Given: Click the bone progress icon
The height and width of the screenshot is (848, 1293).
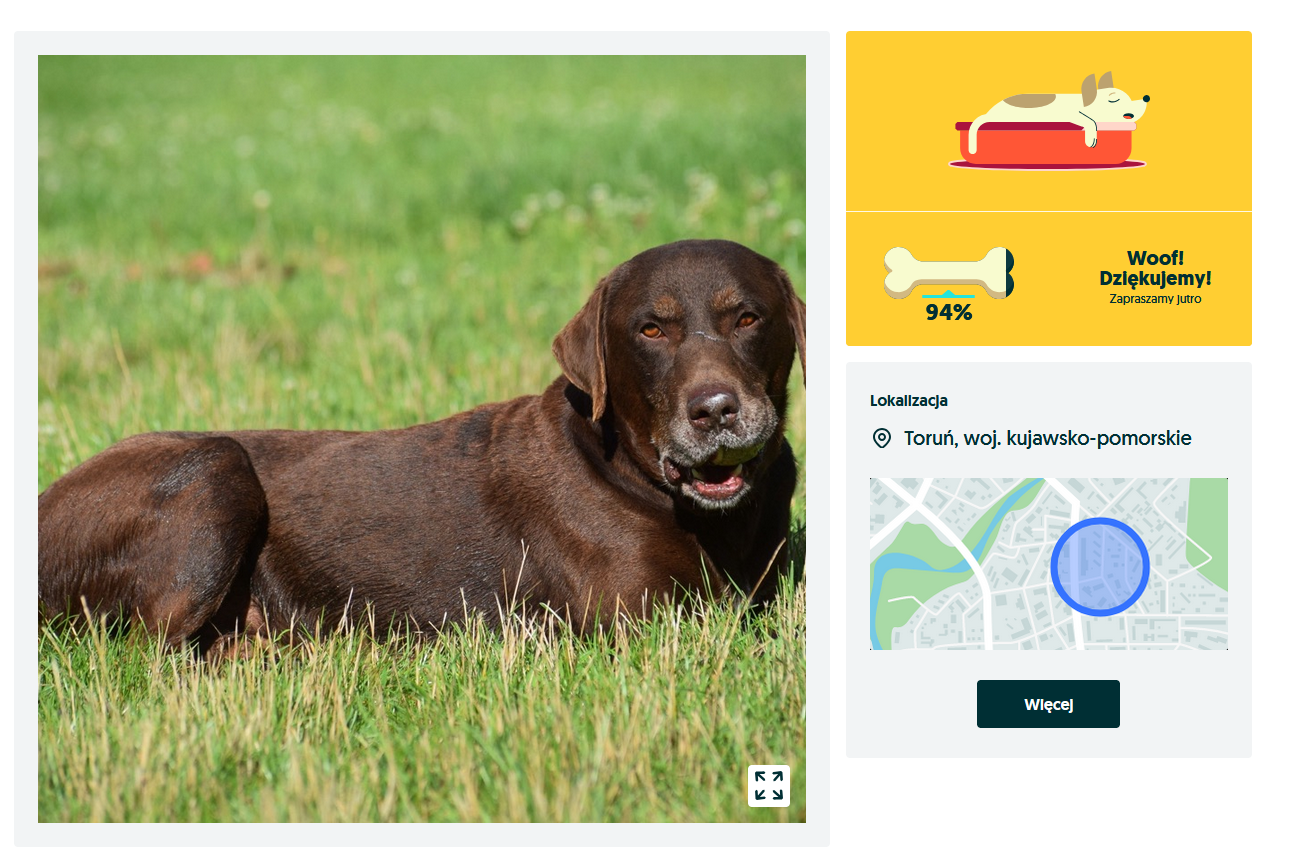Looking at the screenshot, I should [x=949, y=272].
